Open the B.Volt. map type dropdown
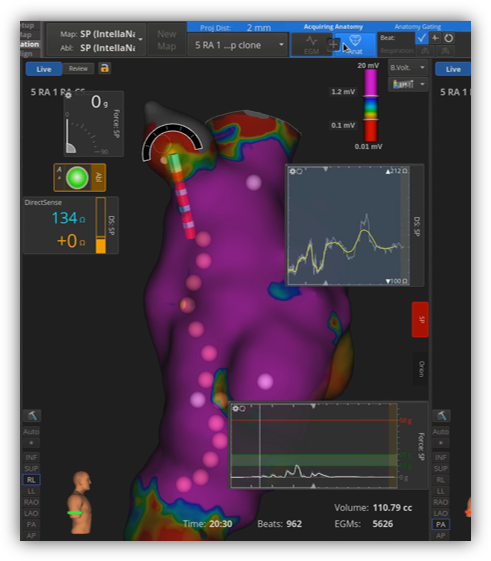 [x=408, y=68]
